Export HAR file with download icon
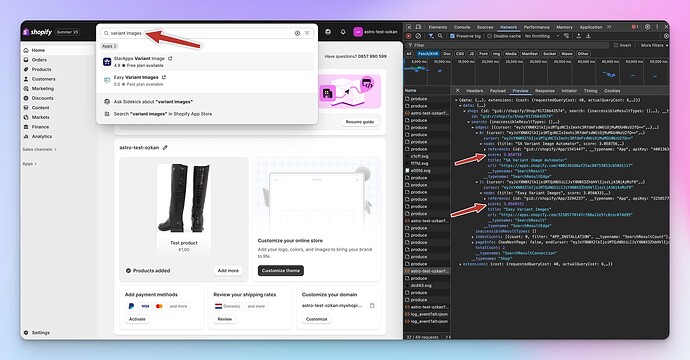This screenshot has height=360, width=690. pyautogui.click(x=588, y=36)
